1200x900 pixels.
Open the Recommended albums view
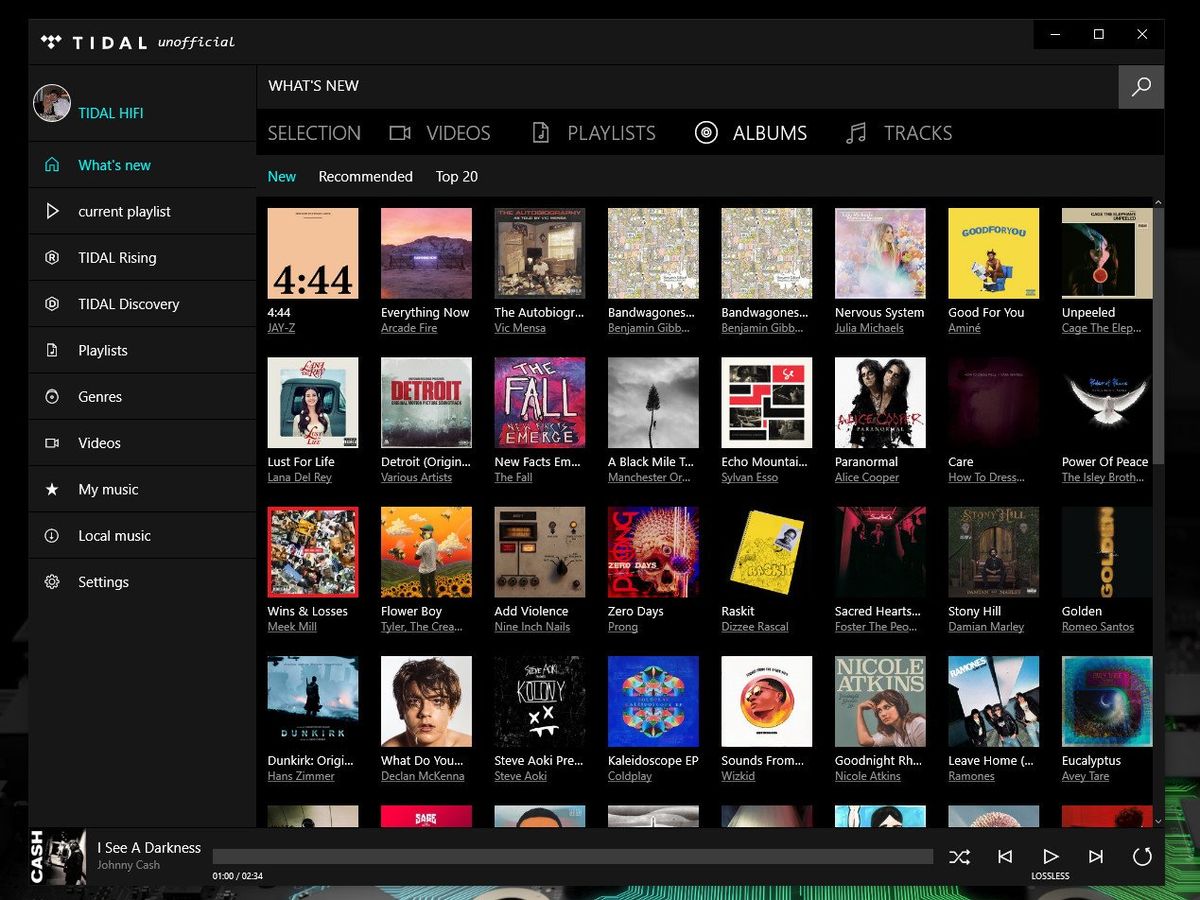pyautogui.click(x=365, y=176)
